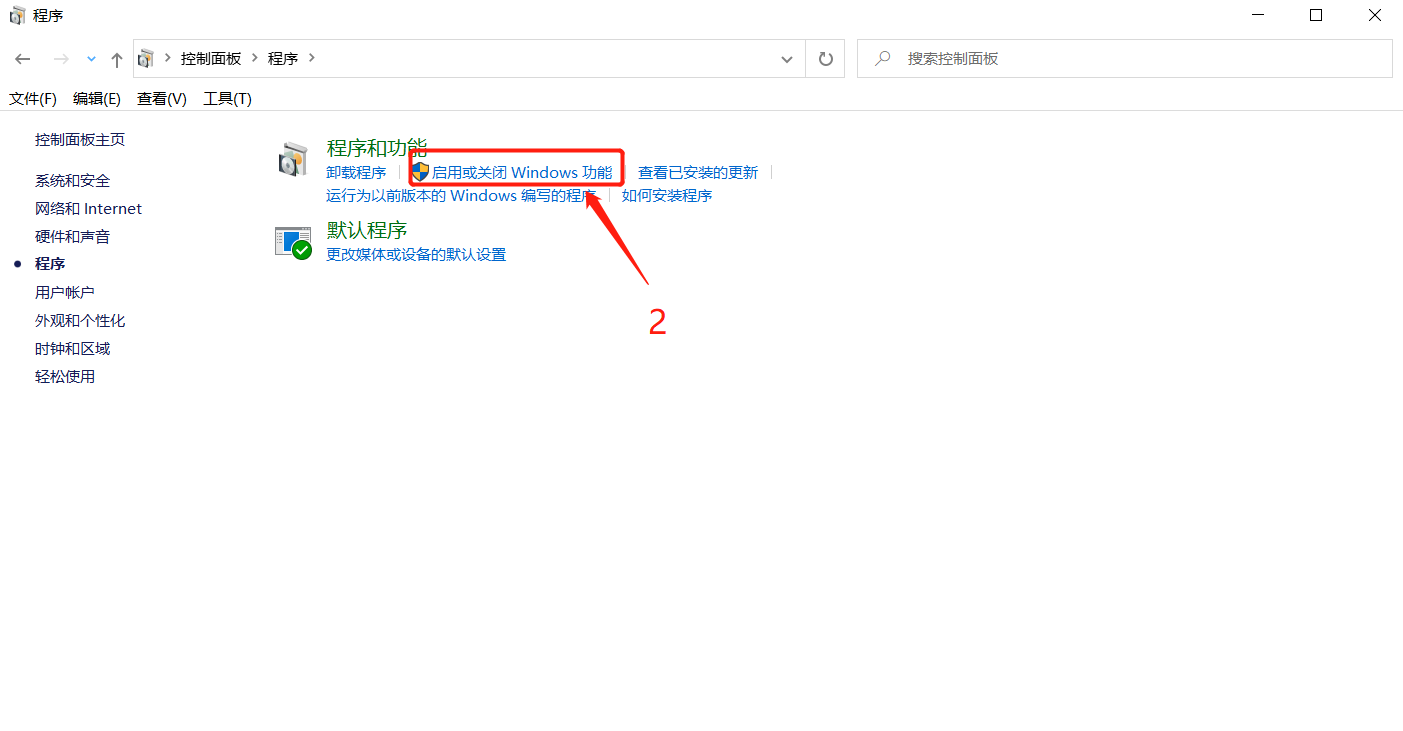Open the 工具(T) menu
This screenshot has width=1403, height=731.
228,98
